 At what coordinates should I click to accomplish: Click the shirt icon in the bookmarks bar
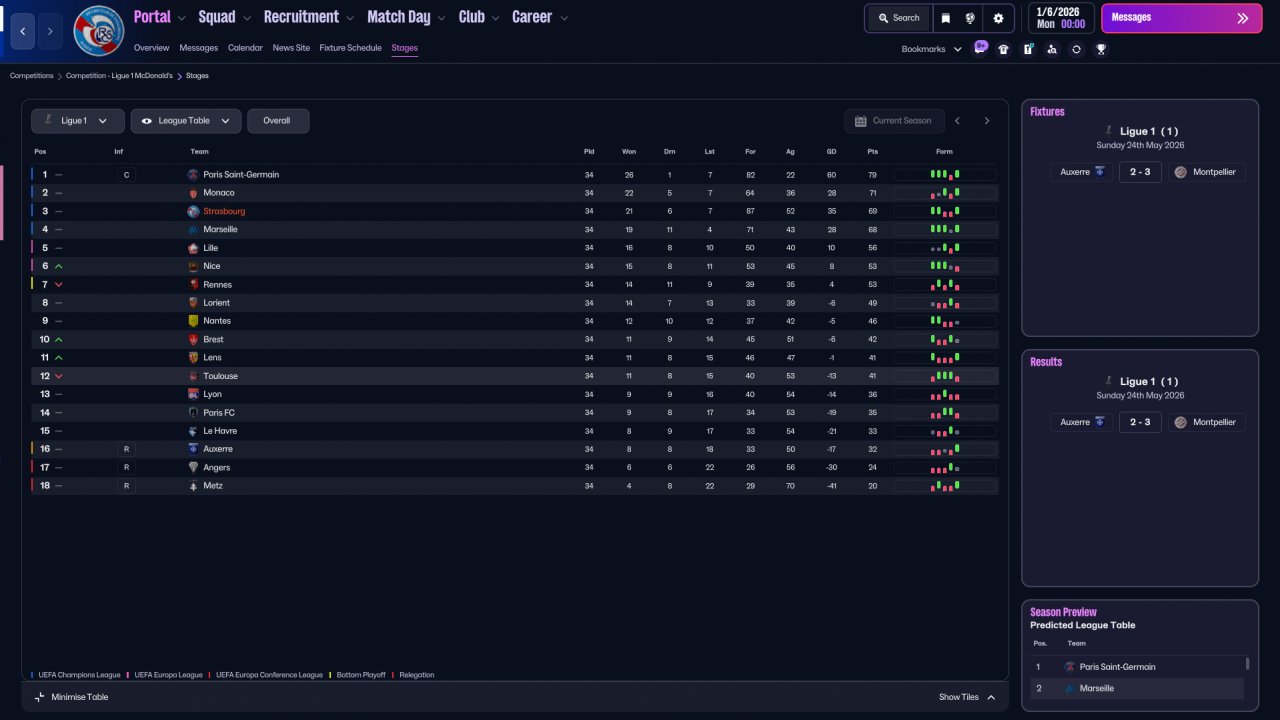[1004, 49]
